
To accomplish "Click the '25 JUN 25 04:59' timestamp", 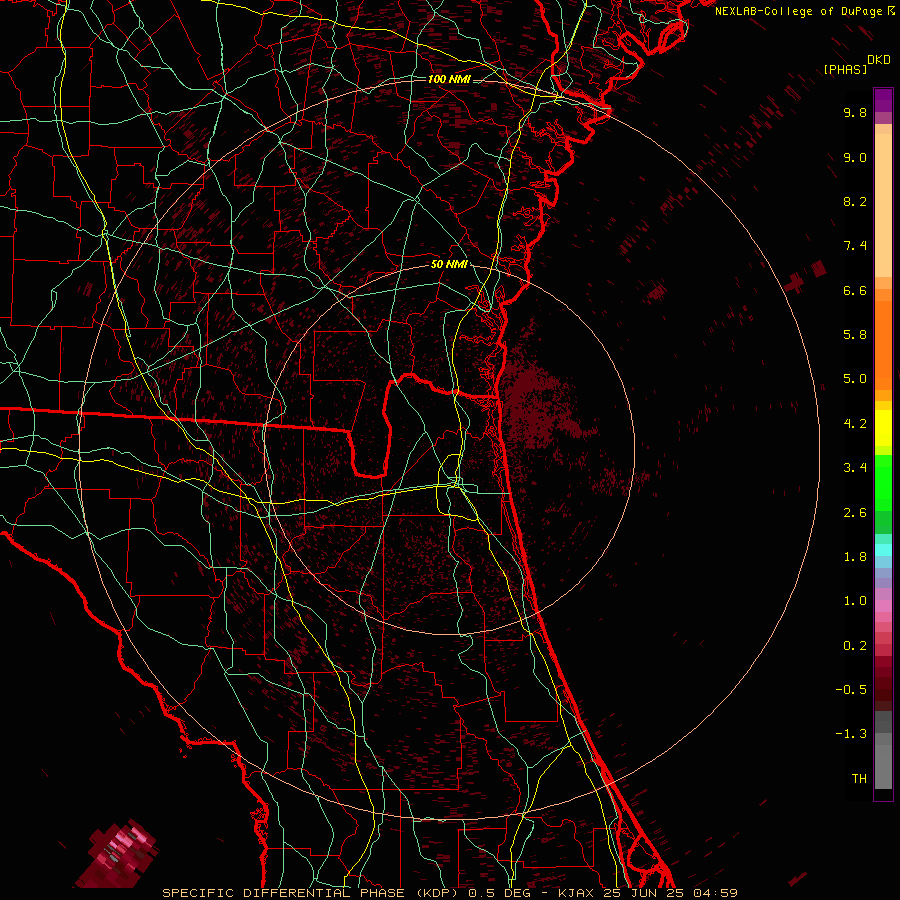I will [x=670, y=893].
